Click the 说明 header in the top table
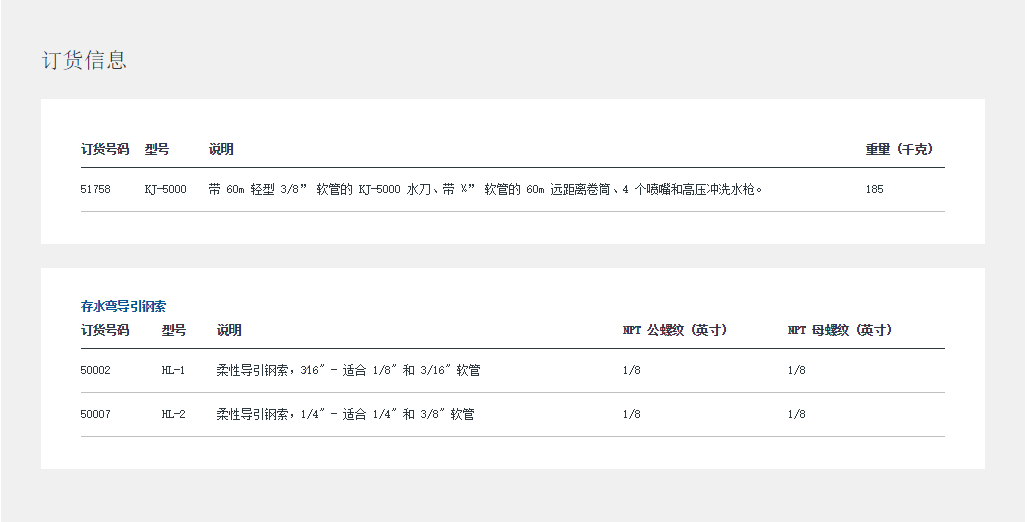The image size is (1027, 522). point(221,149)
